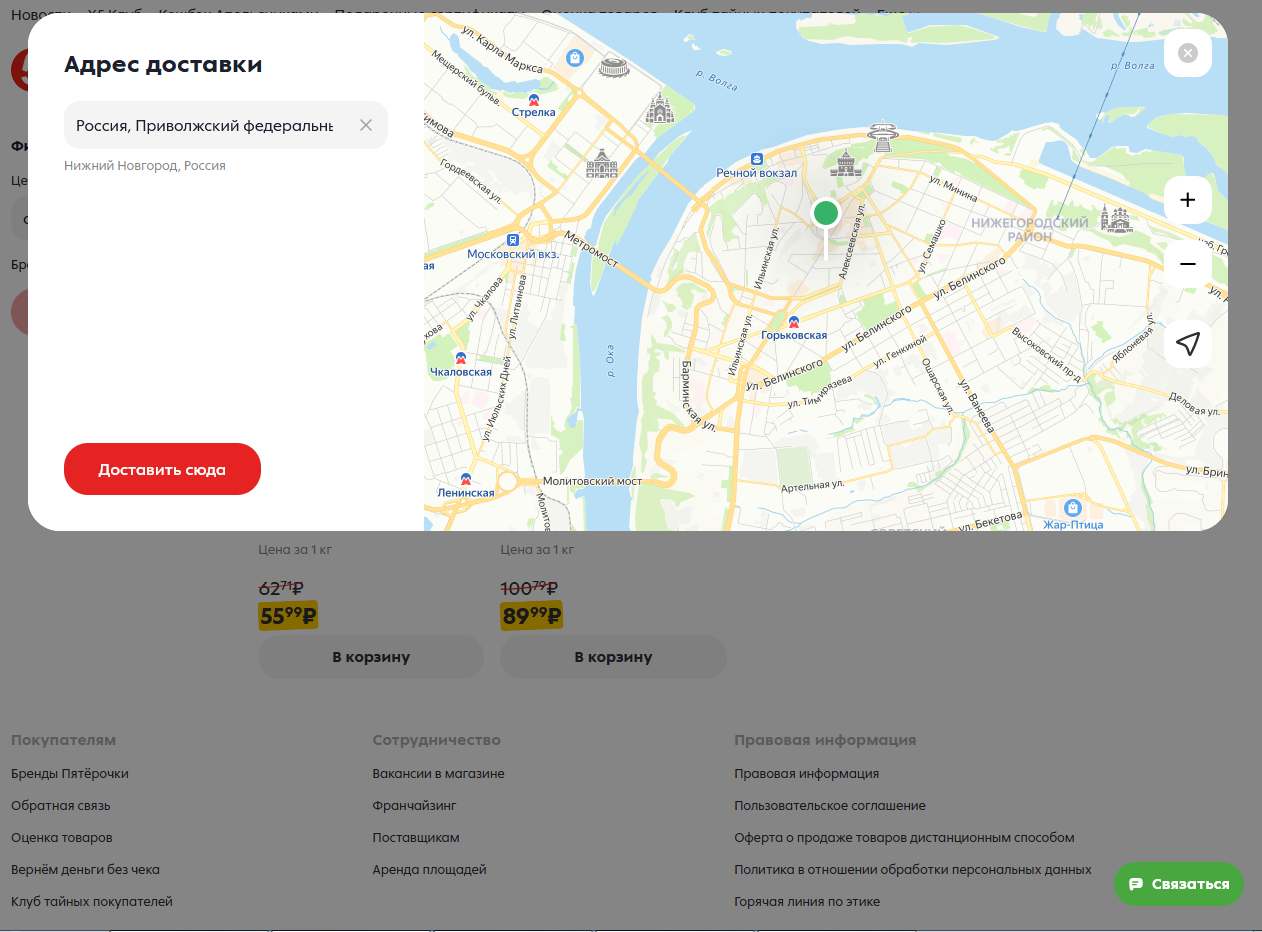The width and height of the screenshot is (1262, 932).
Task: Click the pavilion landmark icon on the Volga embankment
Action: 883,135
